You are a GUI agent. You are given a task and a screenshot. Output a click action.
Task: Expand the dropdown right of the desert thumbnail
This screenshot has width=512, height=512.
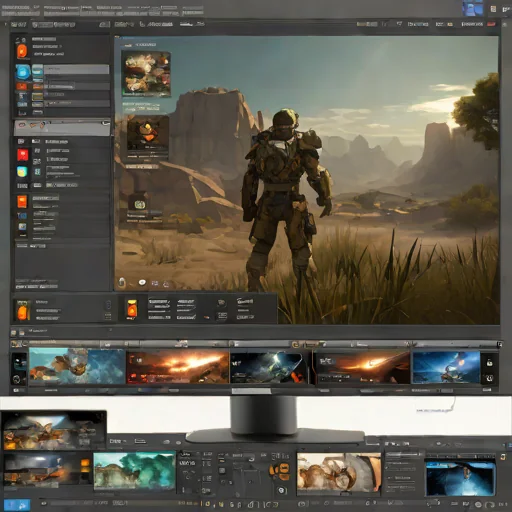[x=118, y=441]
